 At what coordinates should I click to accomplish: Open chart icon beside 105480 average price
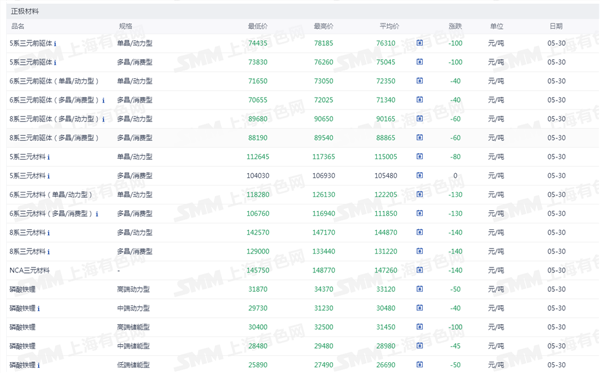pos(420,175)
